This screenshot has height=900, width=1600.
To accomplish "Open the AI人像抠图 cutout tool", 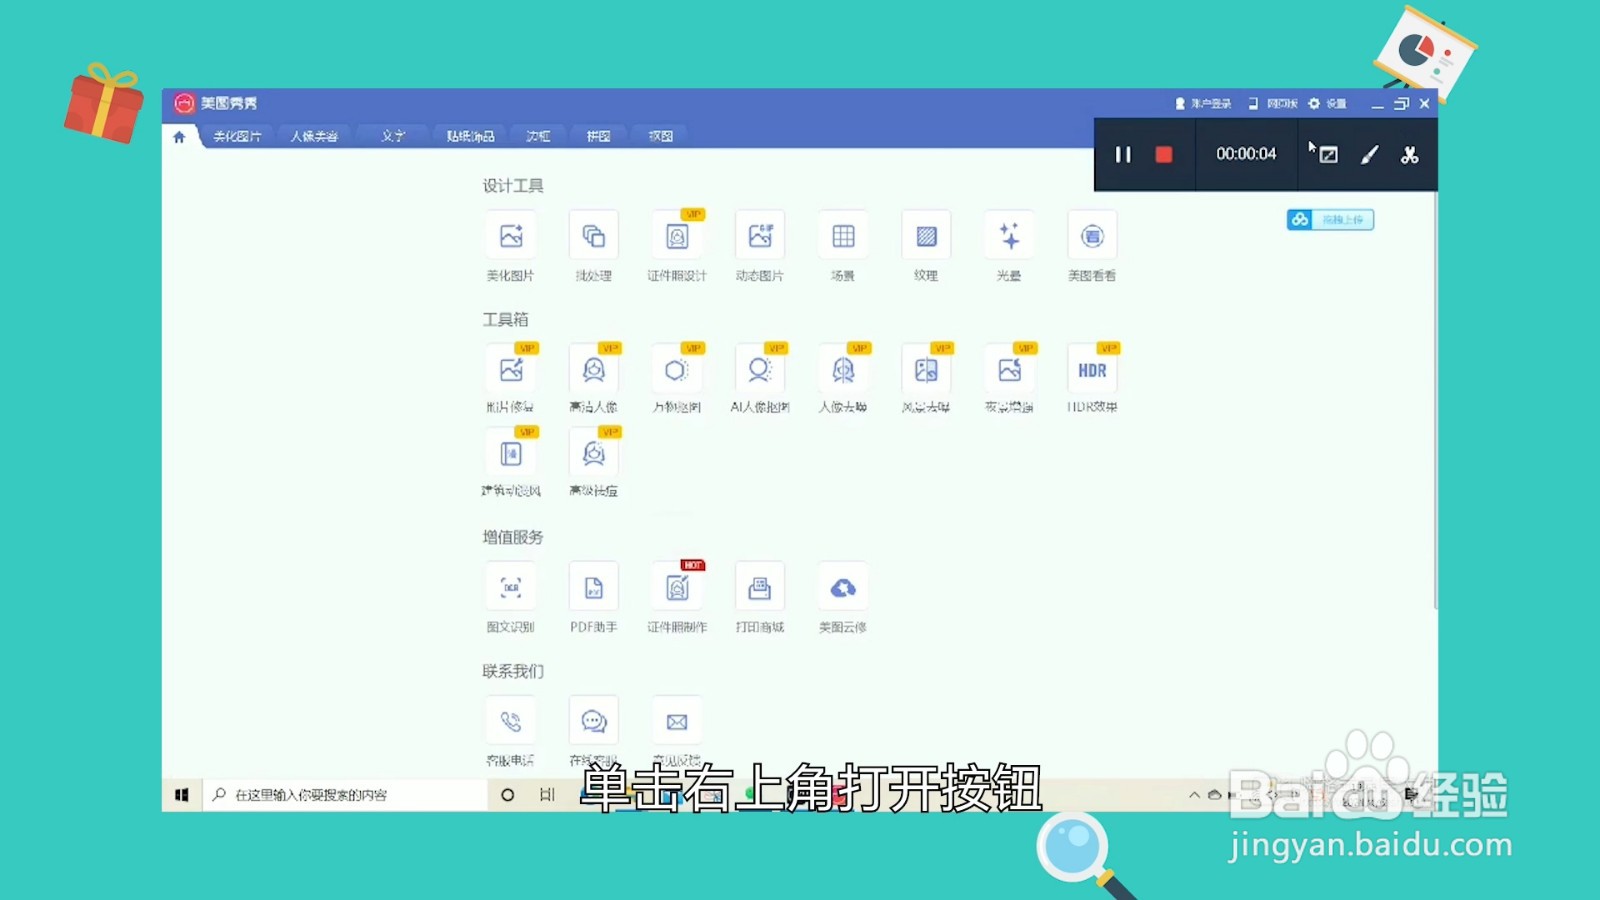I will (x=760, y=370).
